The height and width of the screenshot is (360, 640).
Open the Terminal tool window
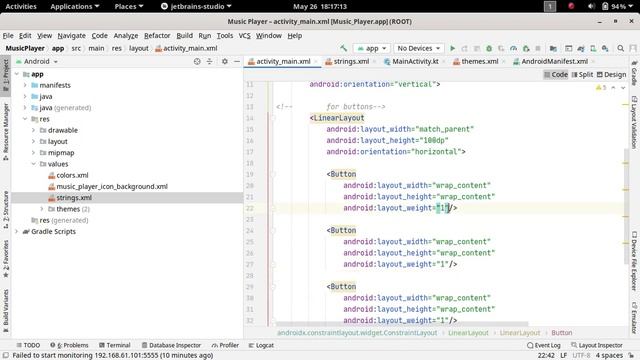(114, 345)
